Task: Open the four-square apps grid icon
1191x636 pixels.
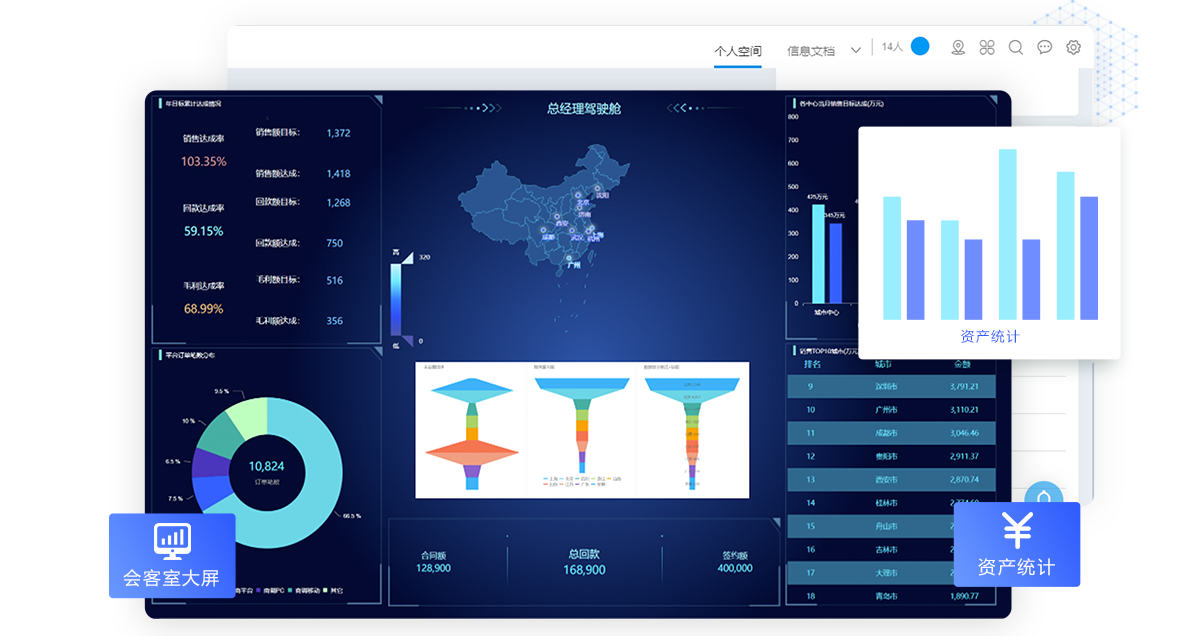Action: 987,47
